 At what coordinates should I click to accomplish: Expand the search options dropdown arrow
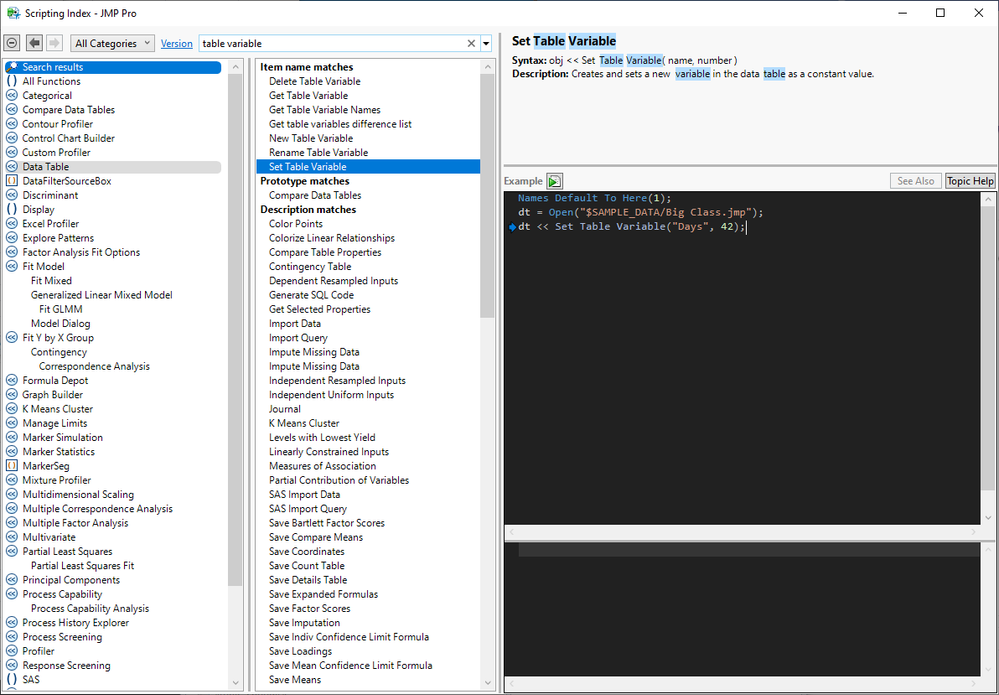pos(486,44)
